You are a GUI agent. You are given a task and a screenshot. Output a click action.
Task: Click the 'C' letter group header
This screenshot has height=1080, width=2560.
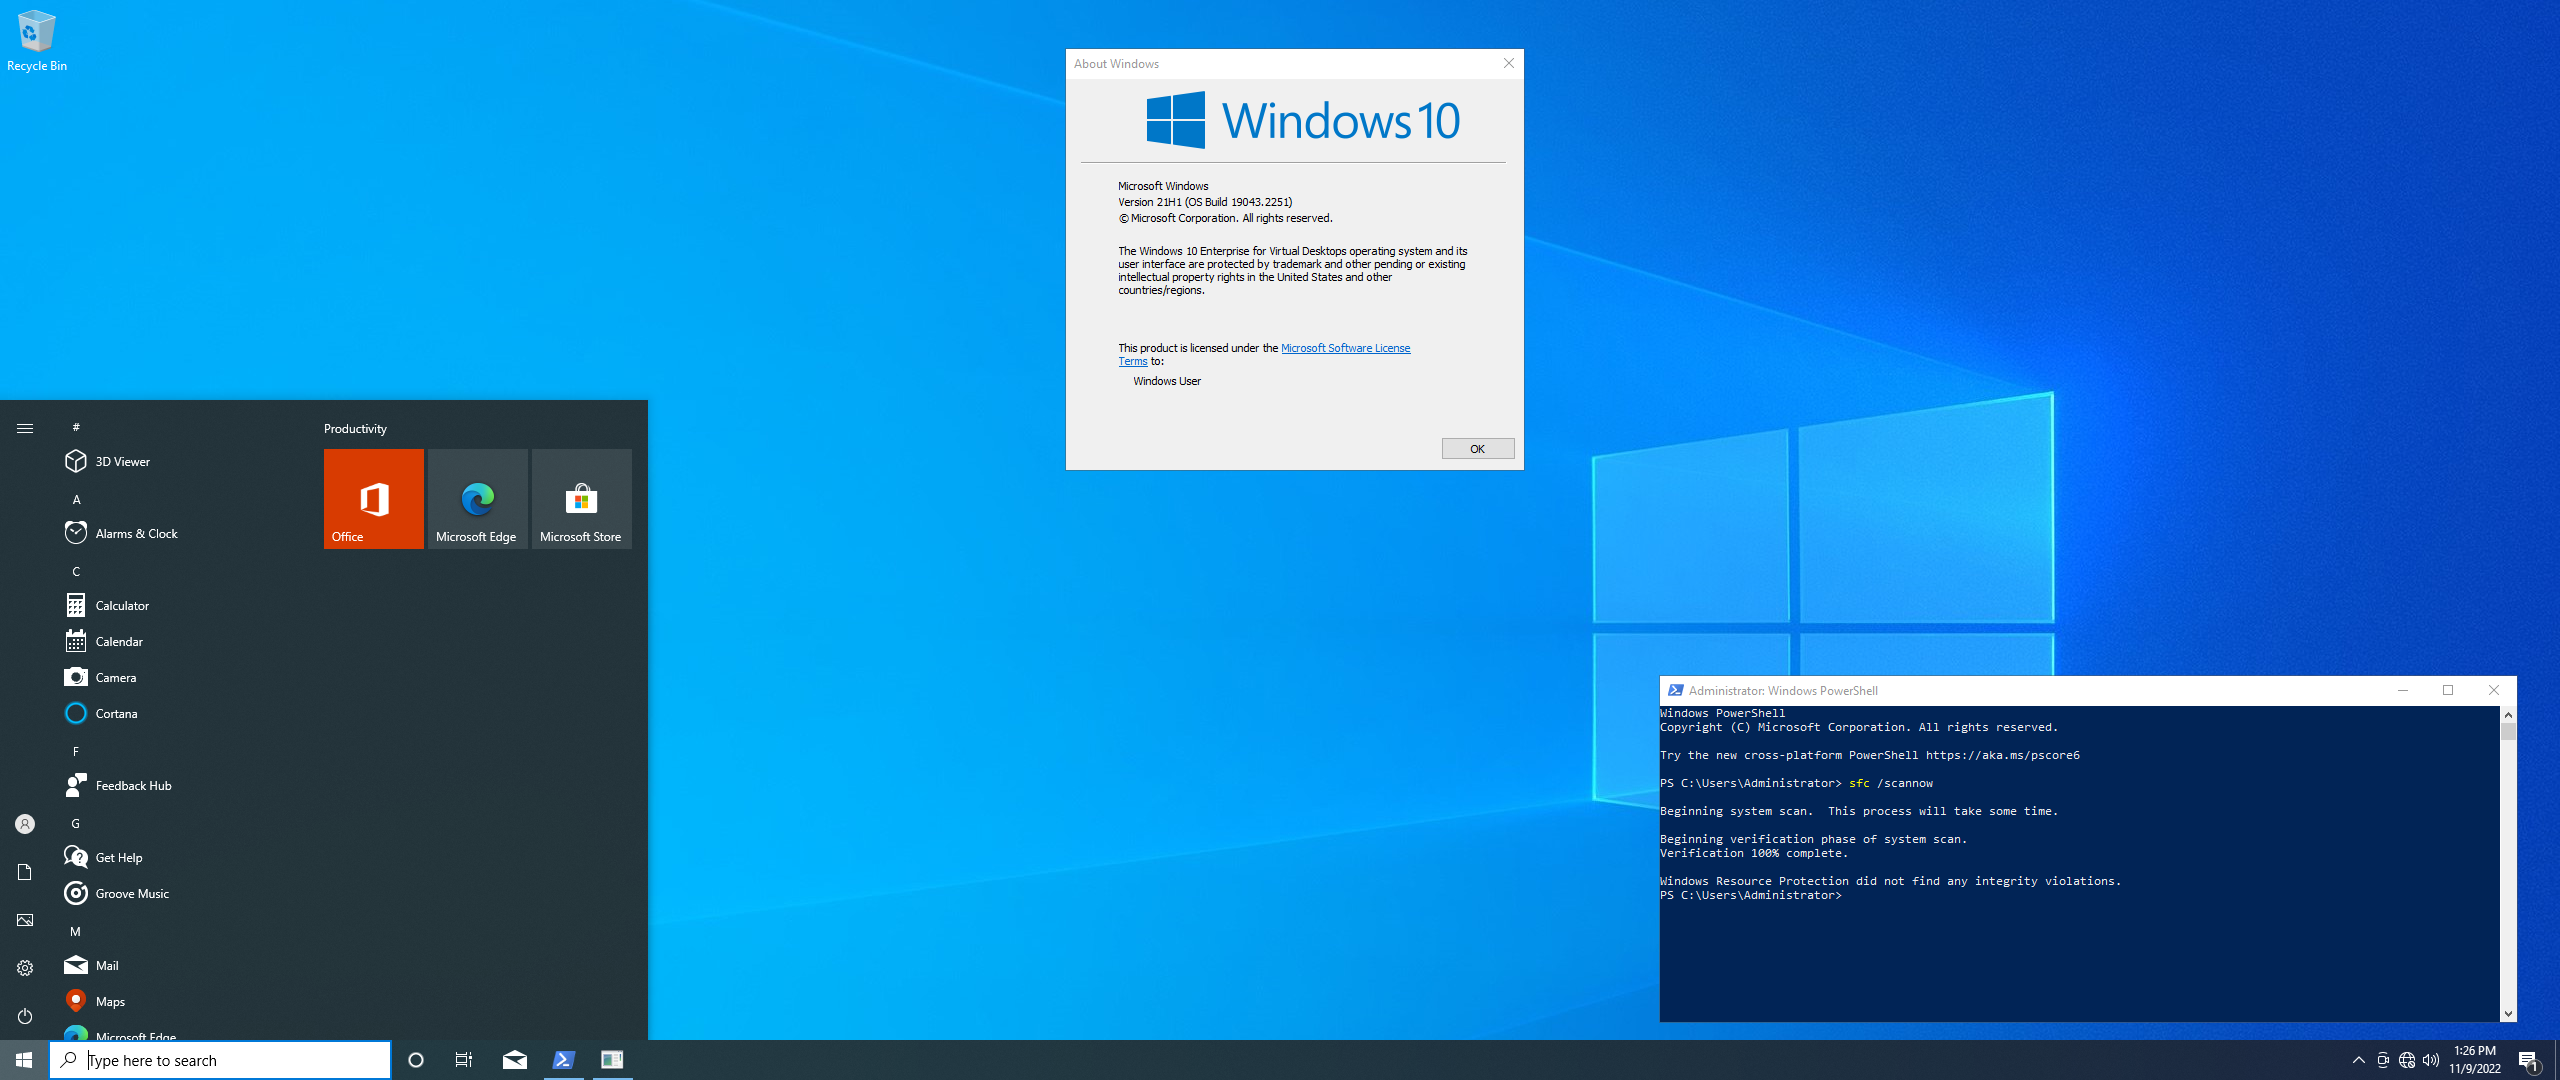[76, 571]
